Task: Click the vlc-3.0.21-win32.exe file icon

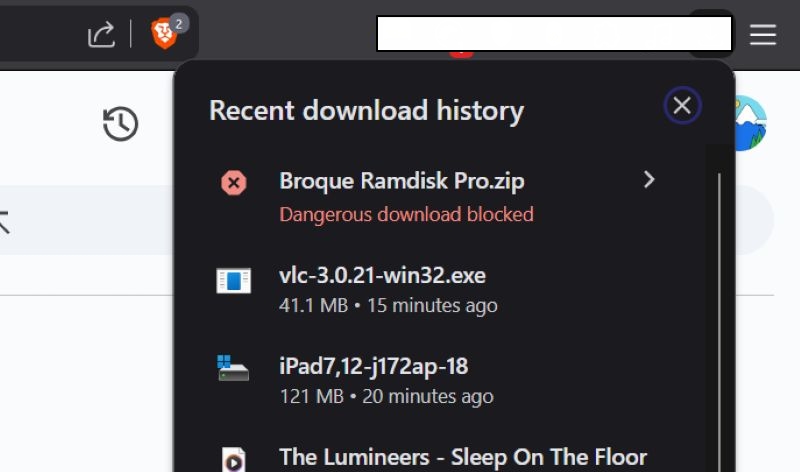Action: (x=233, y=280)
